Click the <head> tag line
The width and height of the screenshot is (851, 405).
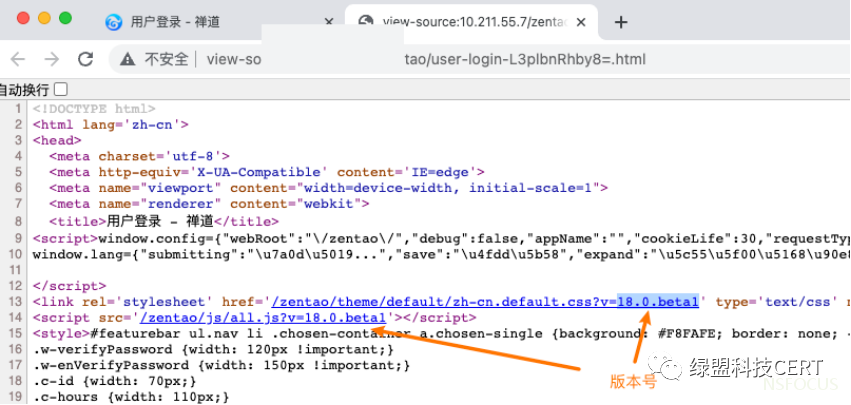coord(57,141)
